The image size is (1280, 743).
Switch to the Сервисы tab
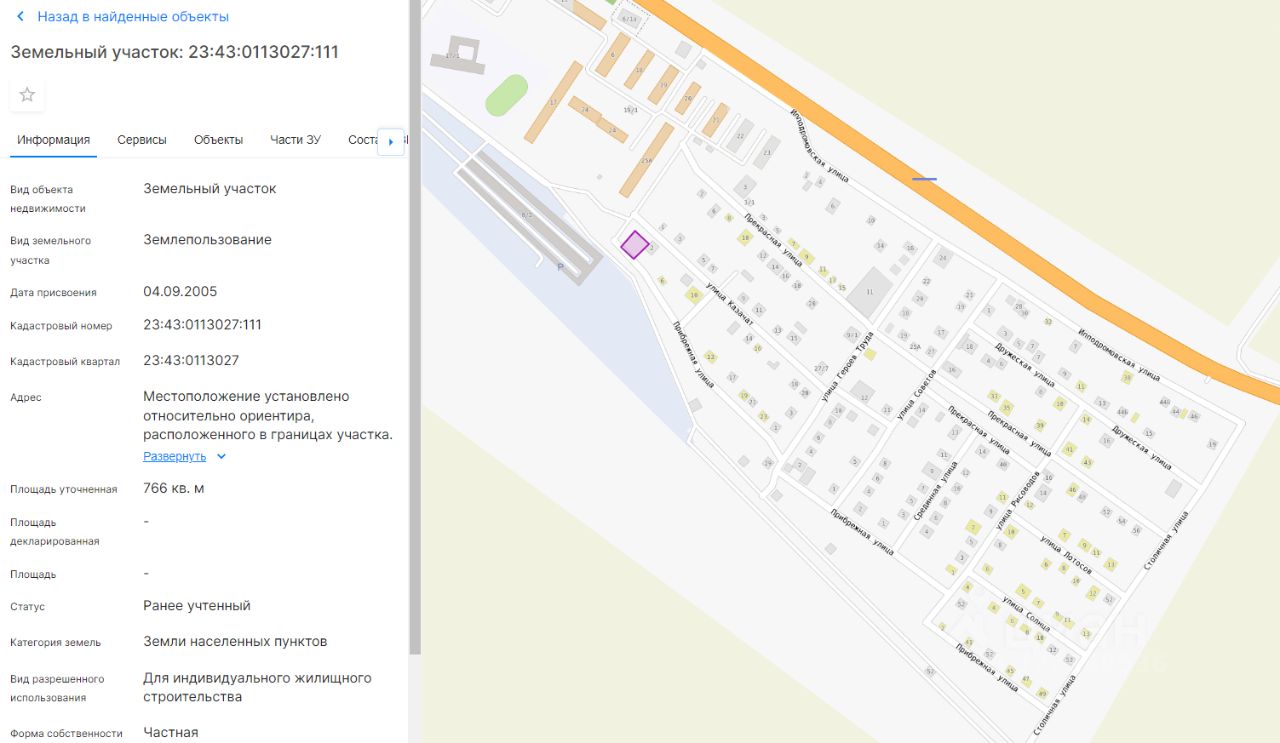142,140
